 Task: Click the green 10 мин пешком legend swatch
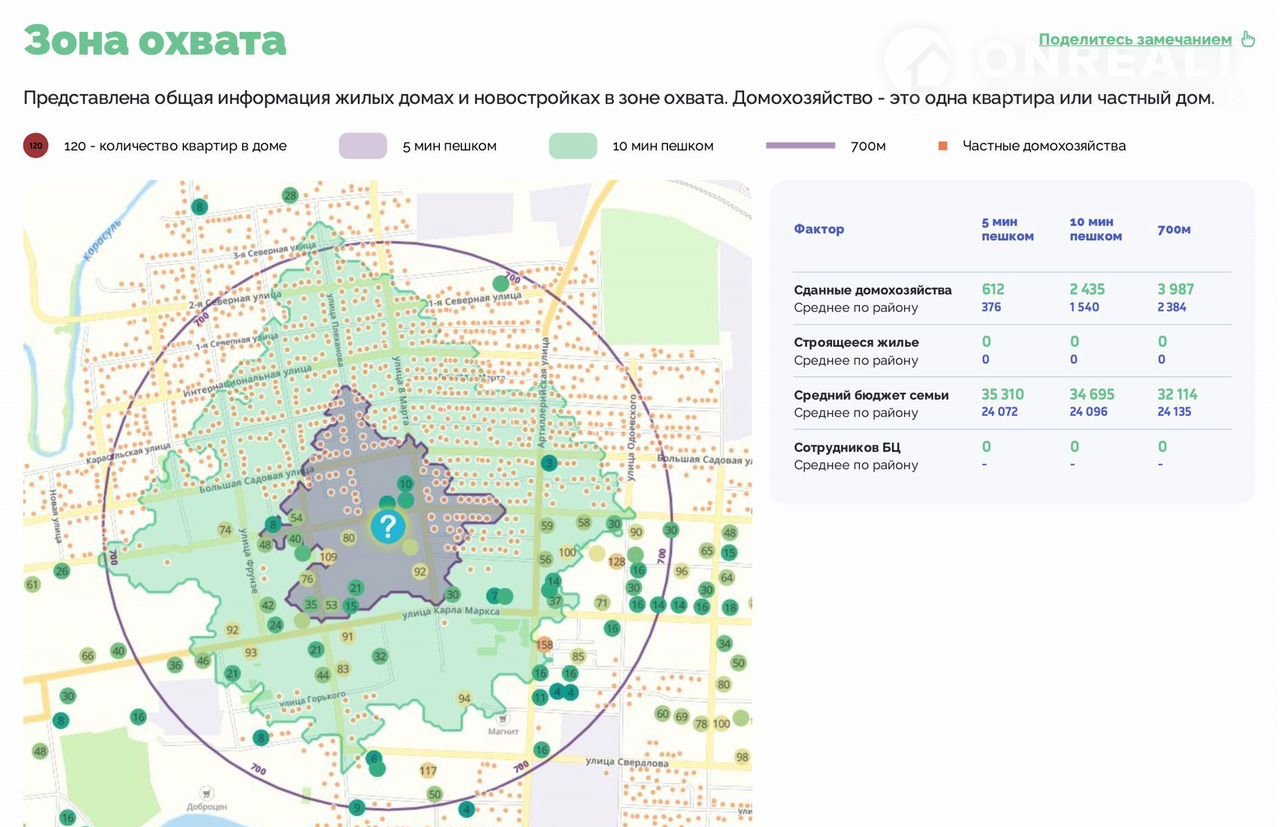pyautogui.click(x=573, y=146)
